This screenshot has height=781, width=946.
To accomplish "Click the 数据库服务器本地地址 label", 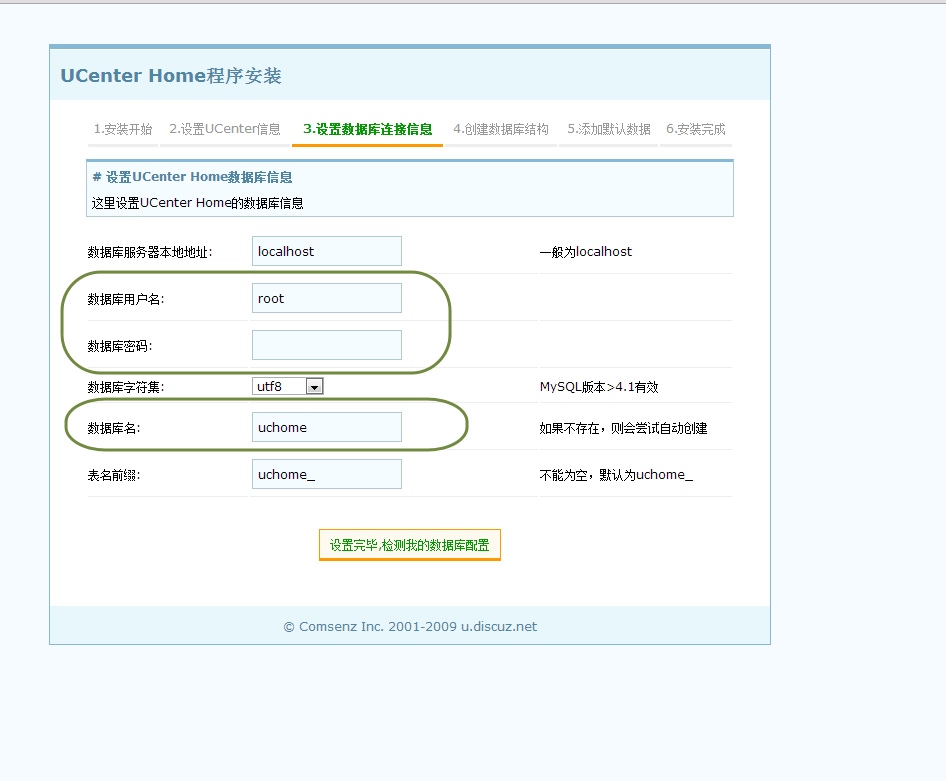I will (150, 252).
